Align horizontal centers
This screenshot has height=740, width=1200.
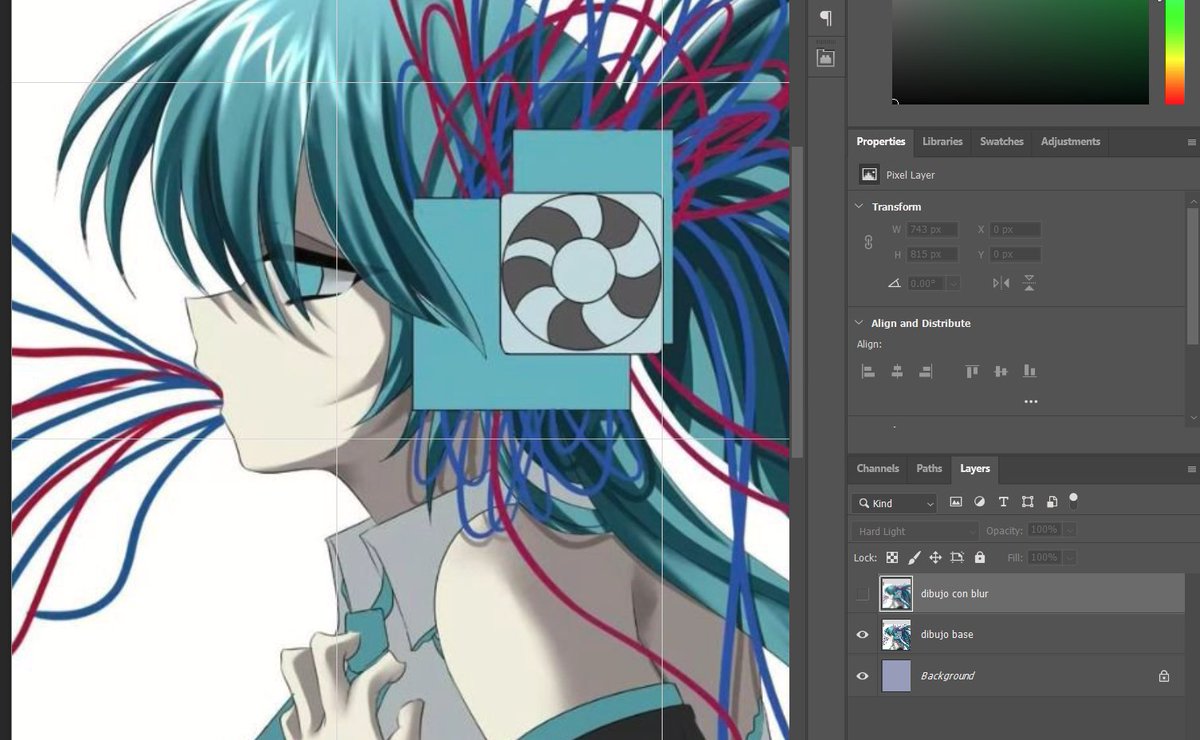coord(897,371)
